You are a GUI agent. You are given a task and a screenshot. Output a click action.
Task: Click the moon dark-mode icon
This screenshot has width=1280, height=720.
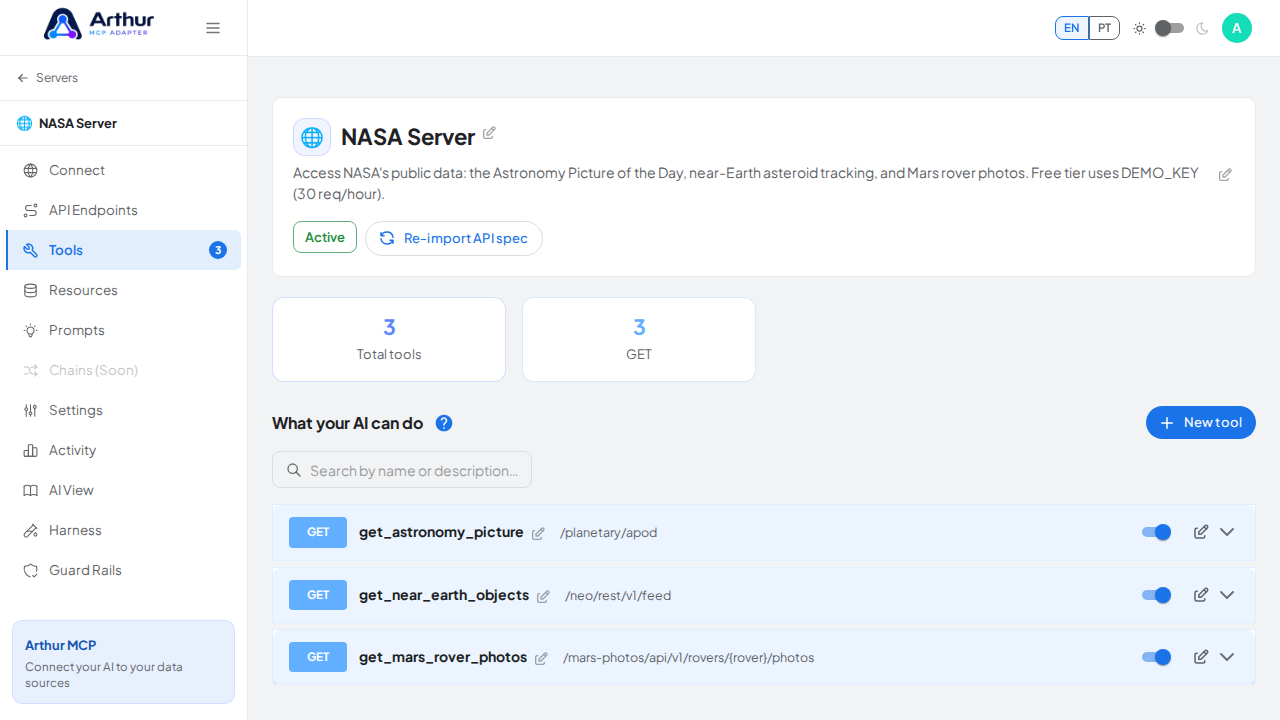point(1202,28)
